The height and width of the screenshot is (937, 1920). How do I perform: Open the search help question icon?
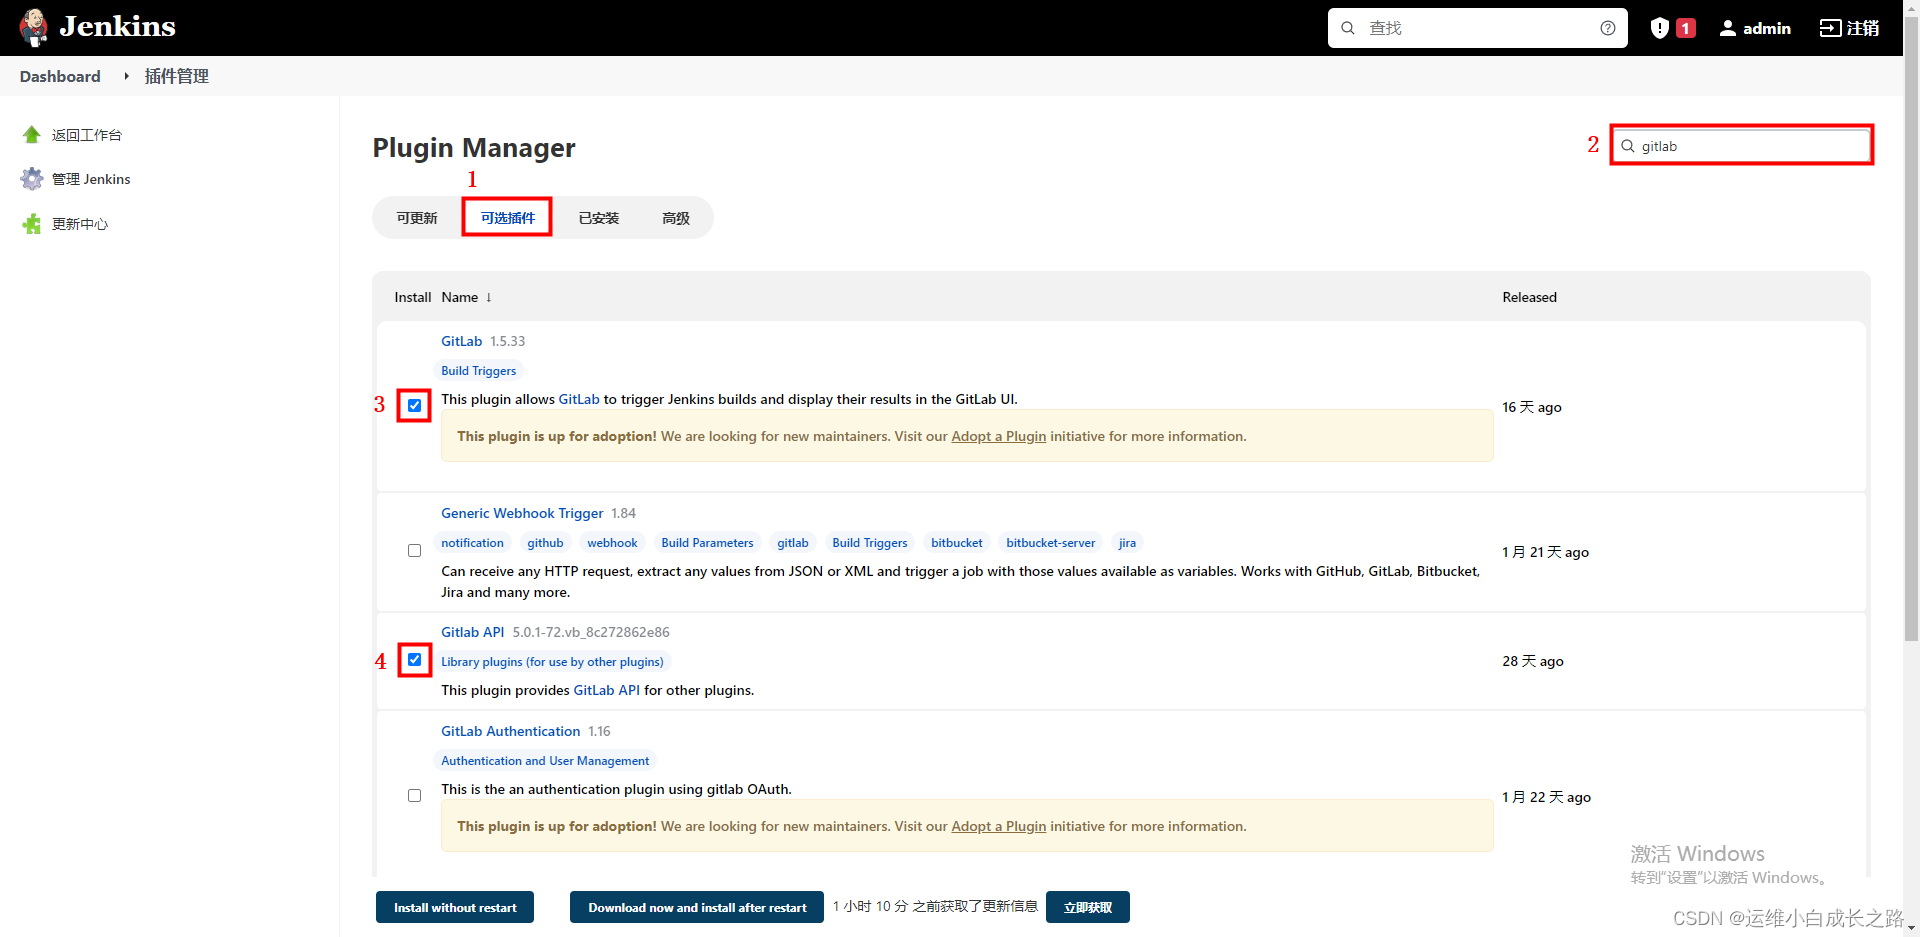[1608, 28]
